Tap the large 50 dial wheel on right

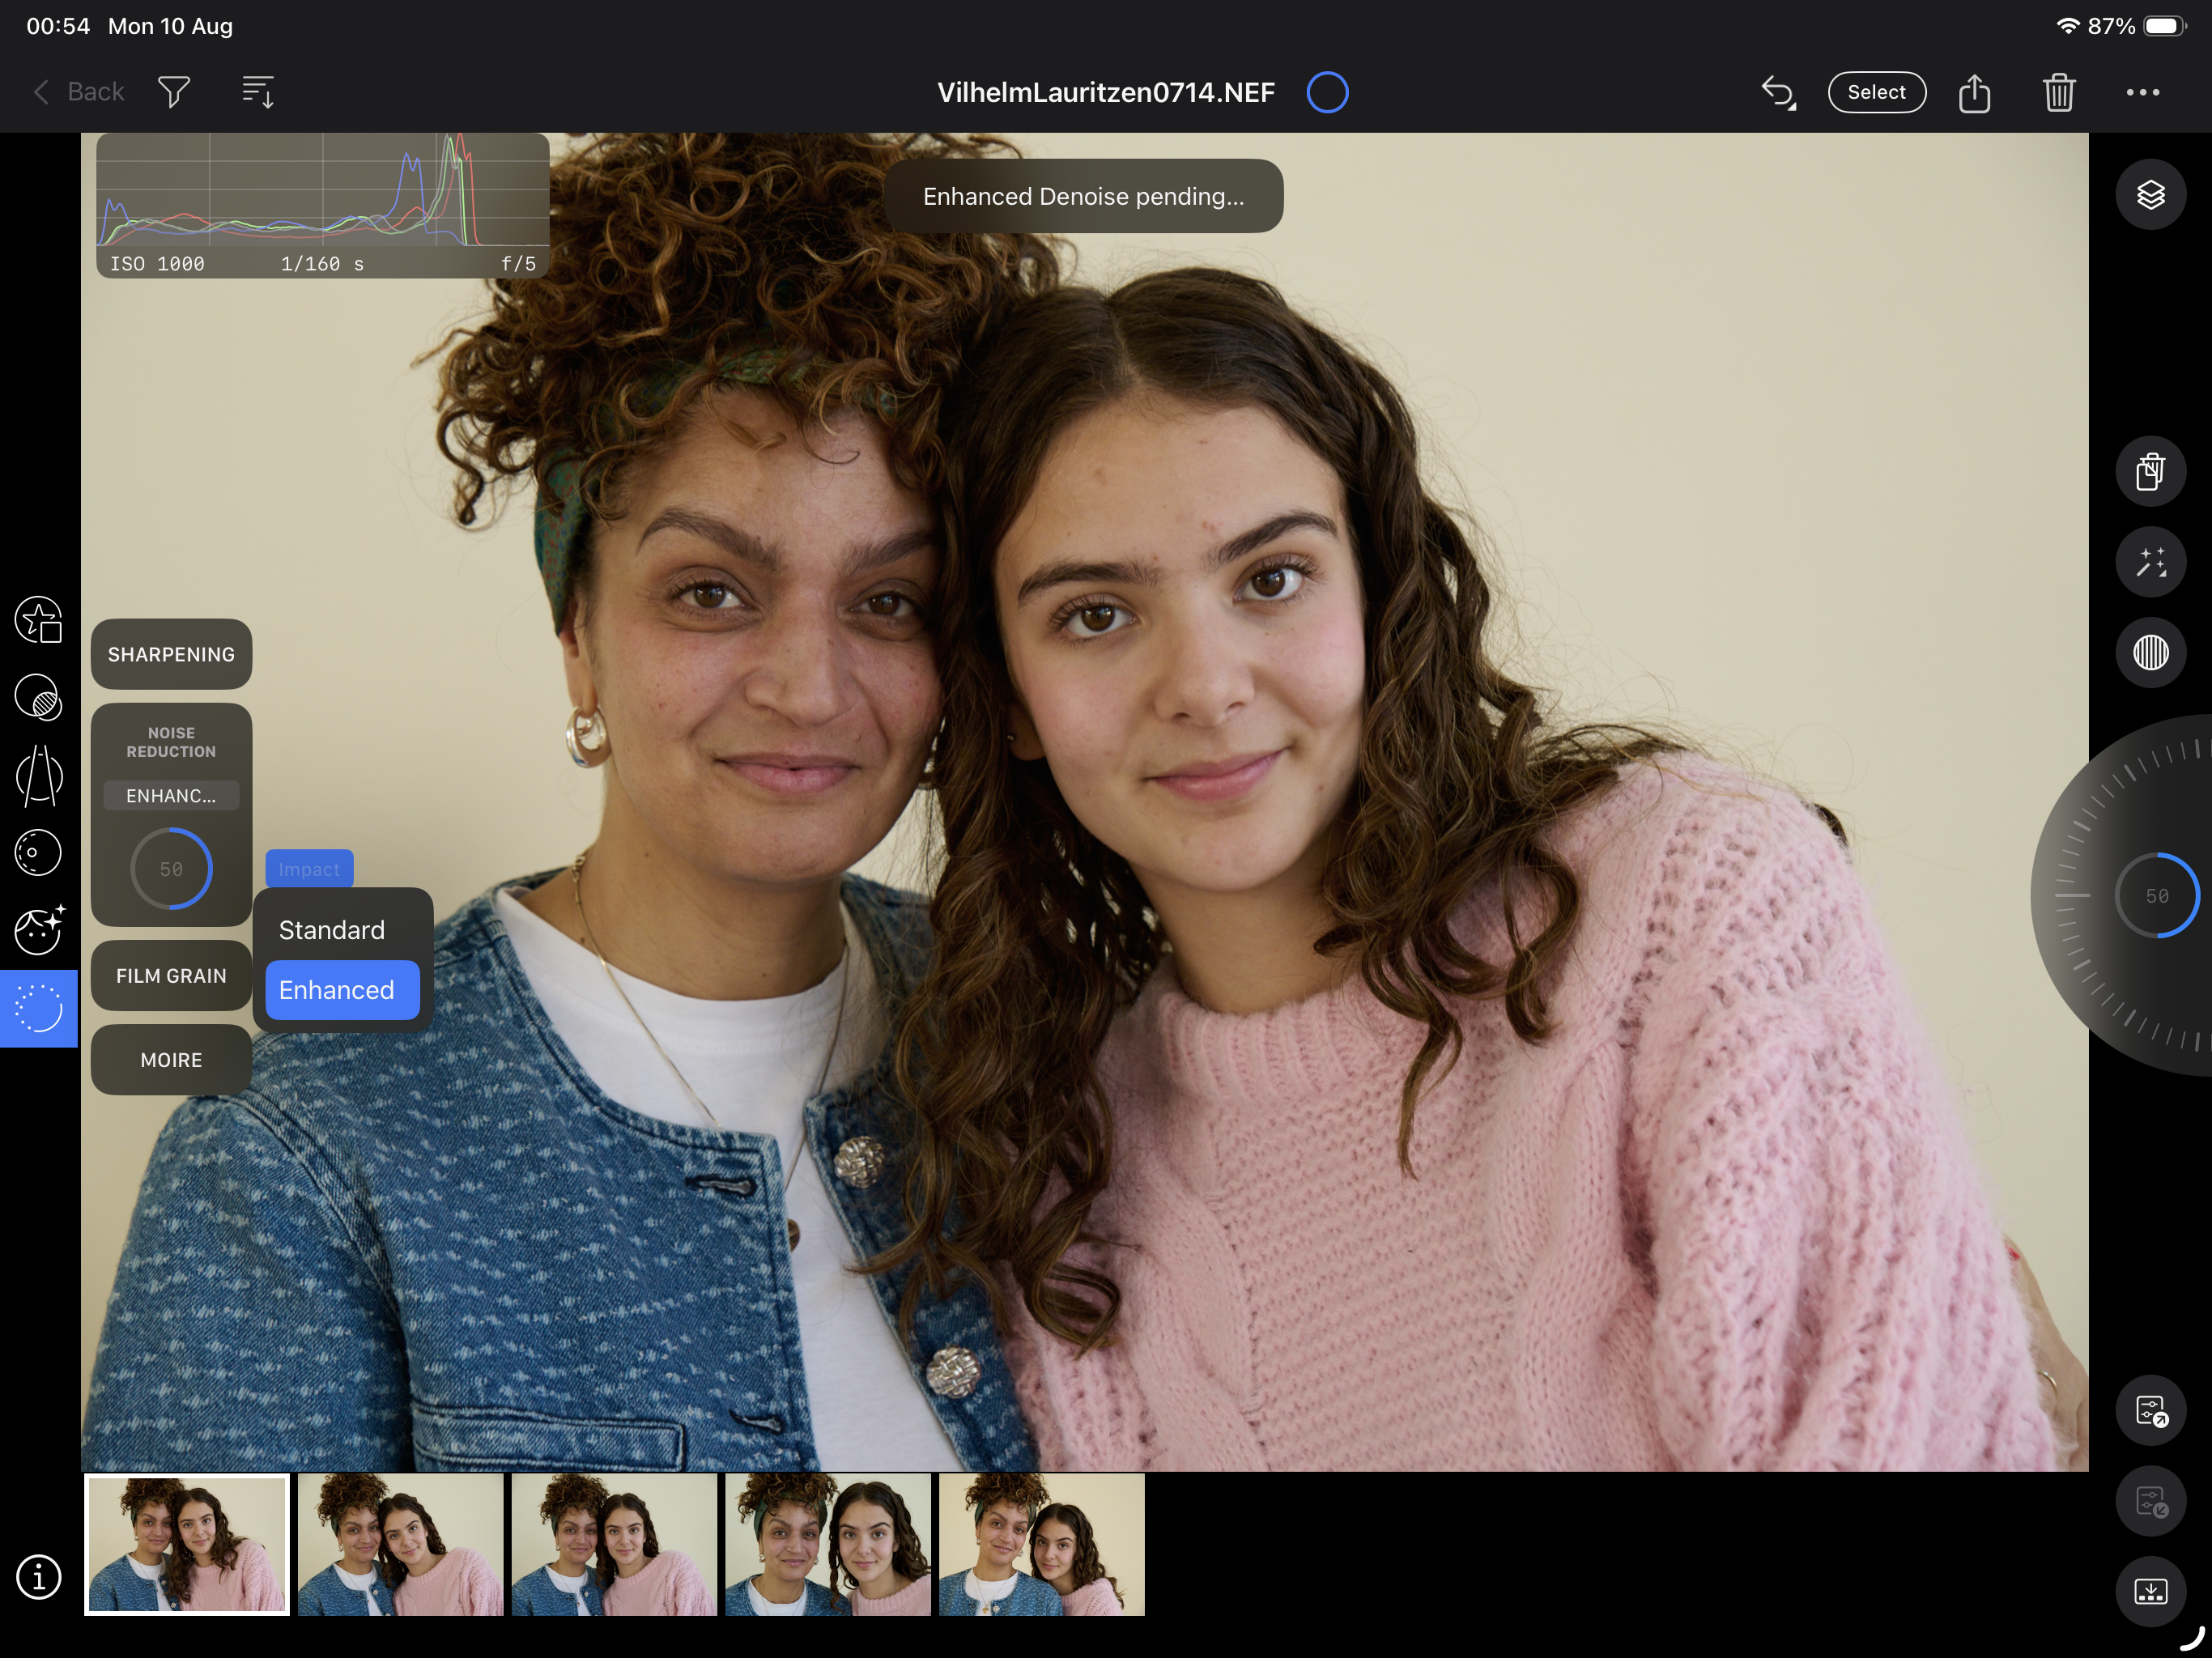pos(2157,896)
